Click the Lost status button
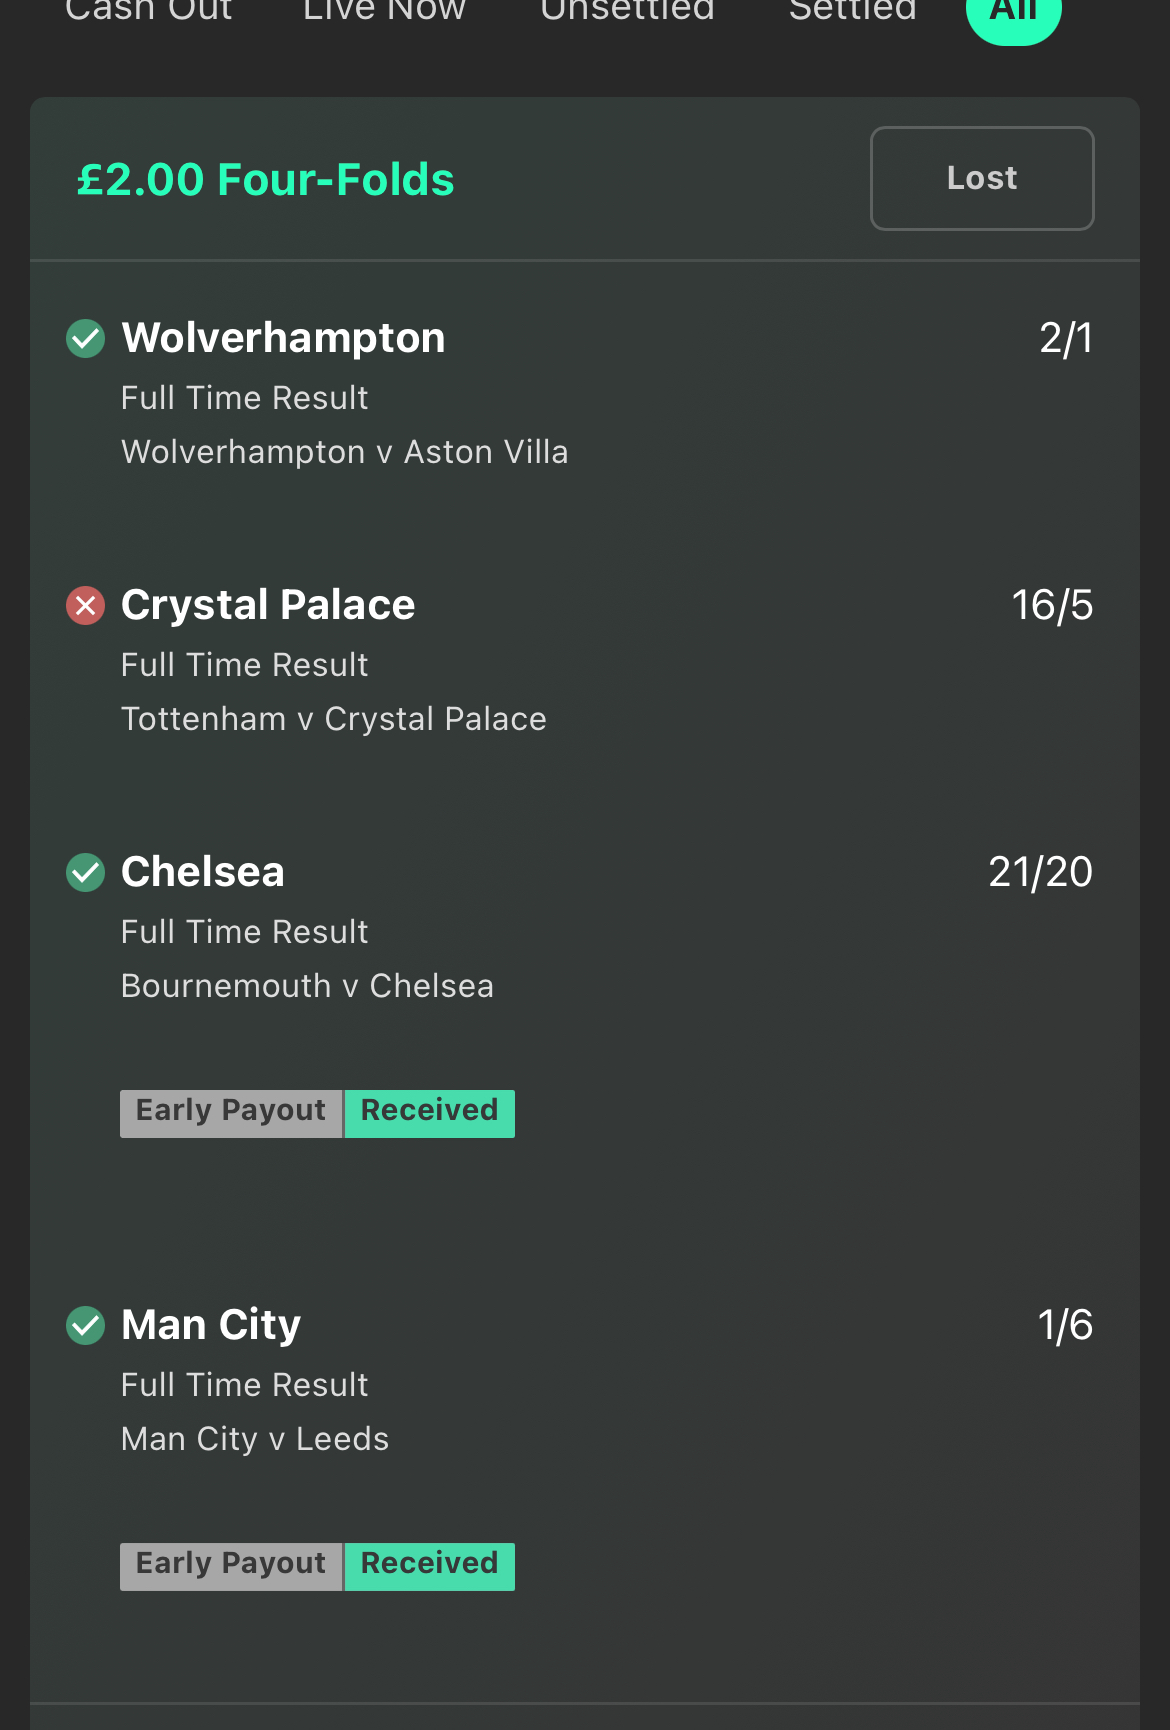This screenshot has width=1170, height=1730. pyautogui.click(x=982, y=178)
